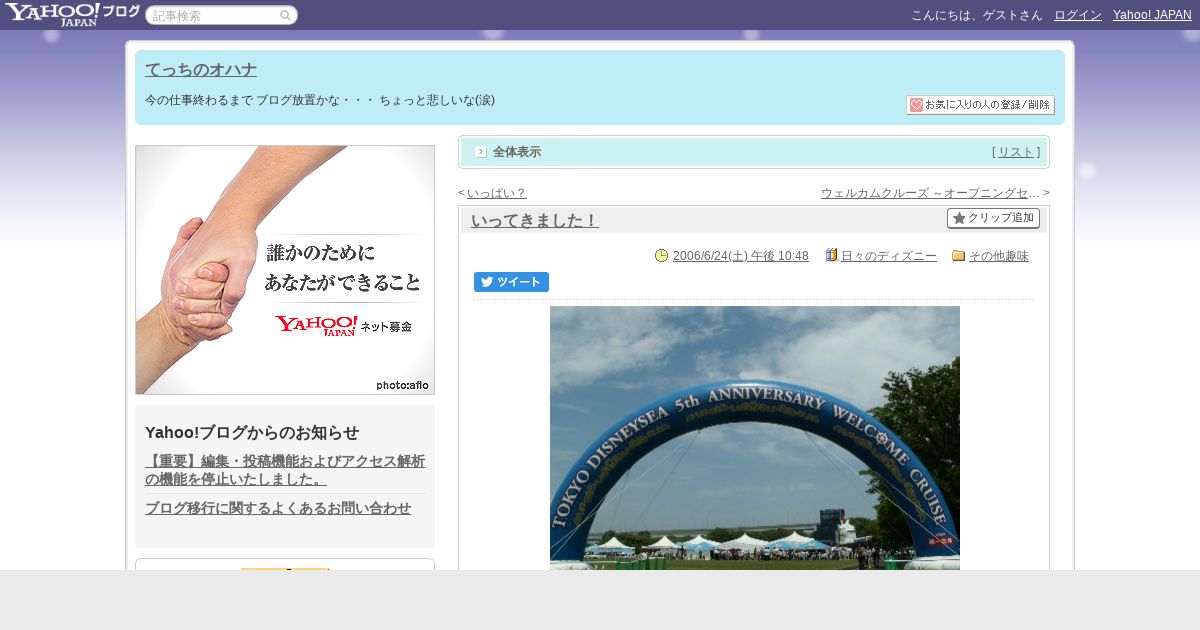Click book icon beside 日々のディズニー

tap(831, 255)
